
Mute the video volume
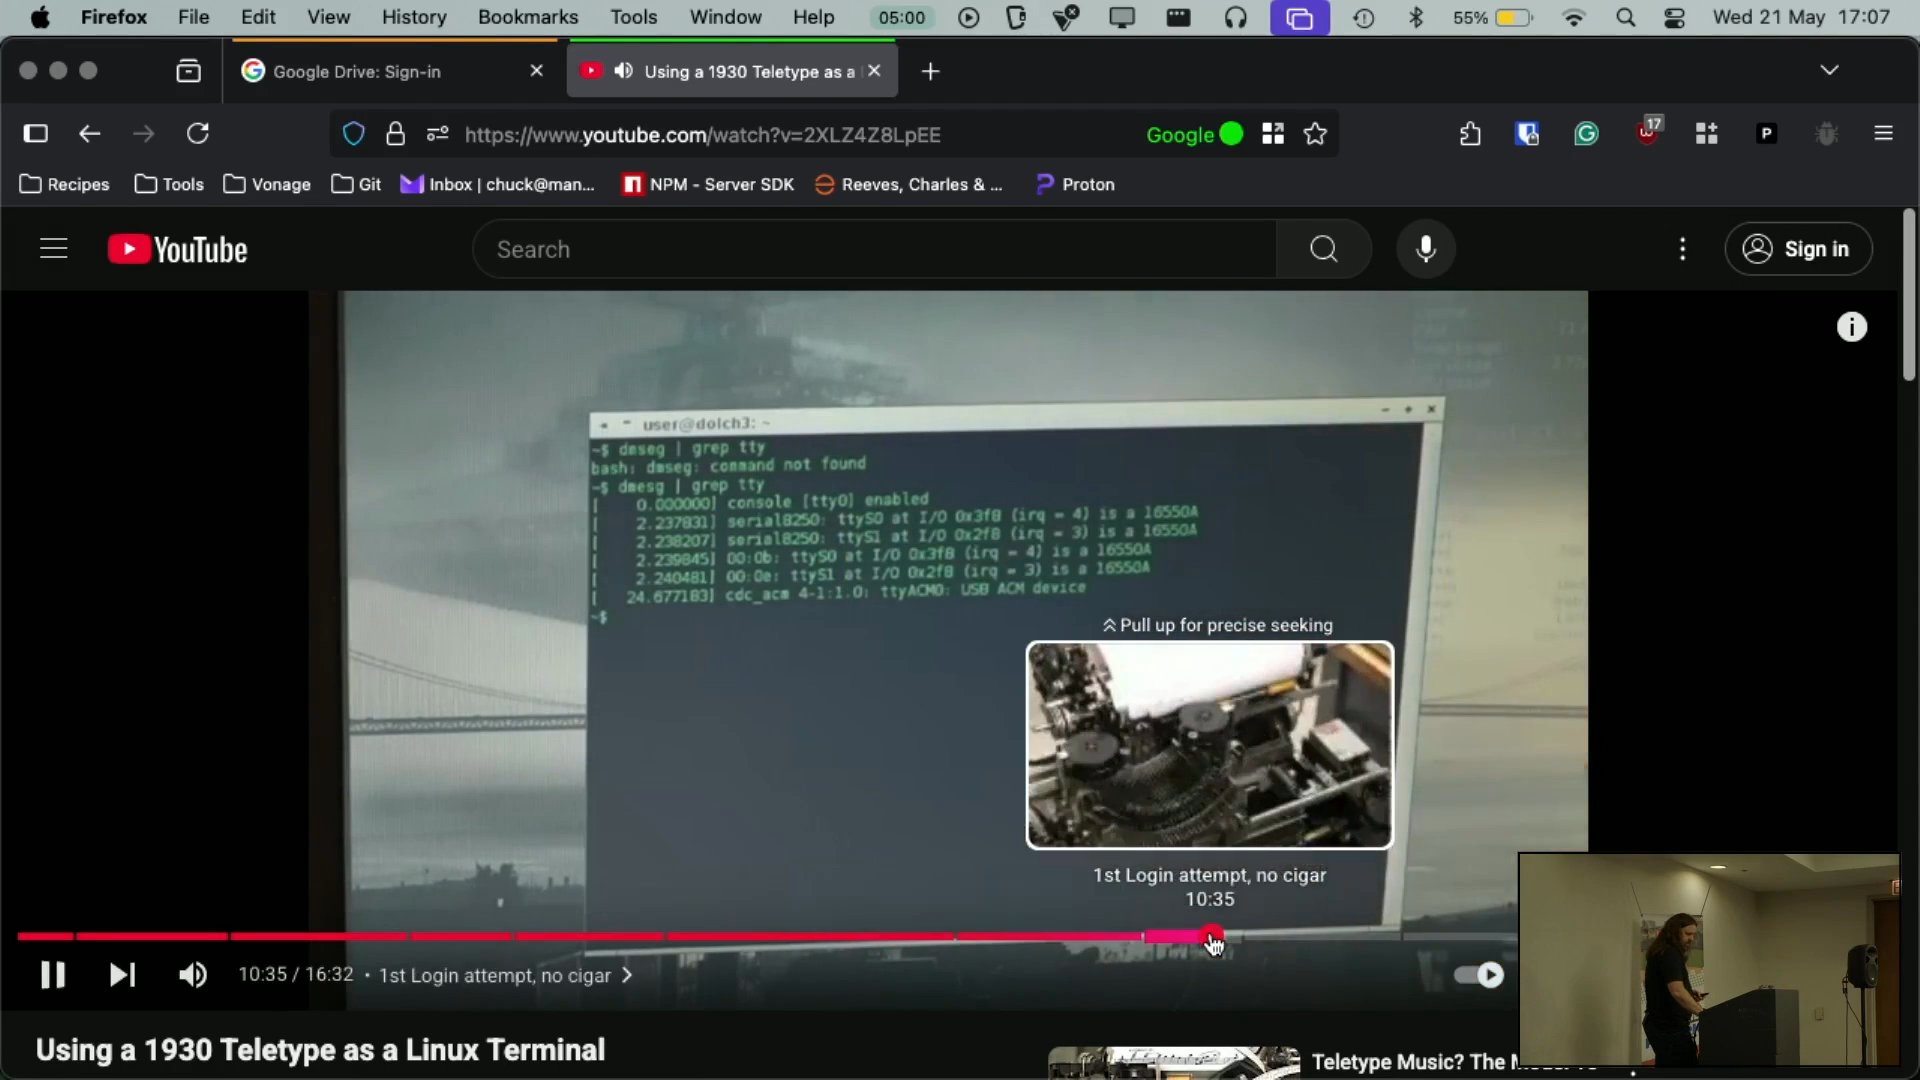pos(192,975)
